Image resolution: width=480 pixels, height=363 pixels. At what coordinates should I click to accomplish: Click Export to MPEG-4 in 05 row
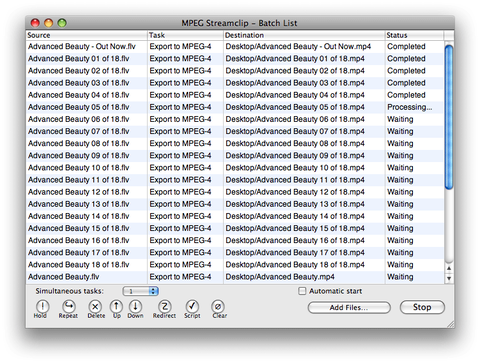point(180,107)
